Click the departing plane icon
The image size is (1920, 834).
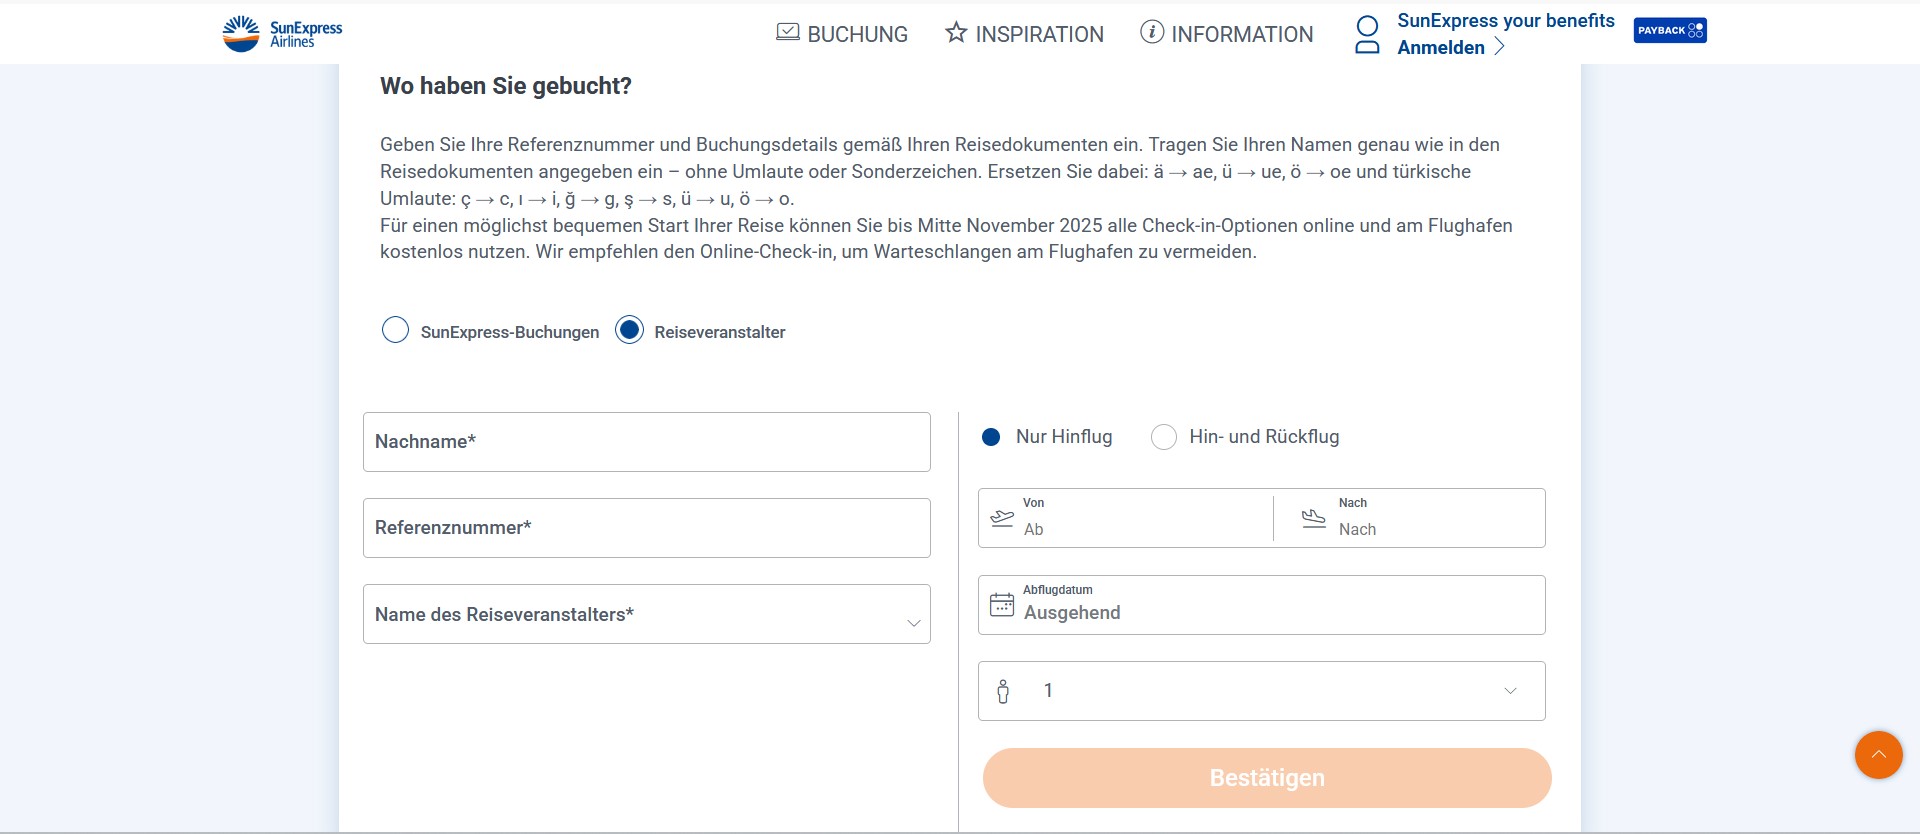(x=1002, y=518)
